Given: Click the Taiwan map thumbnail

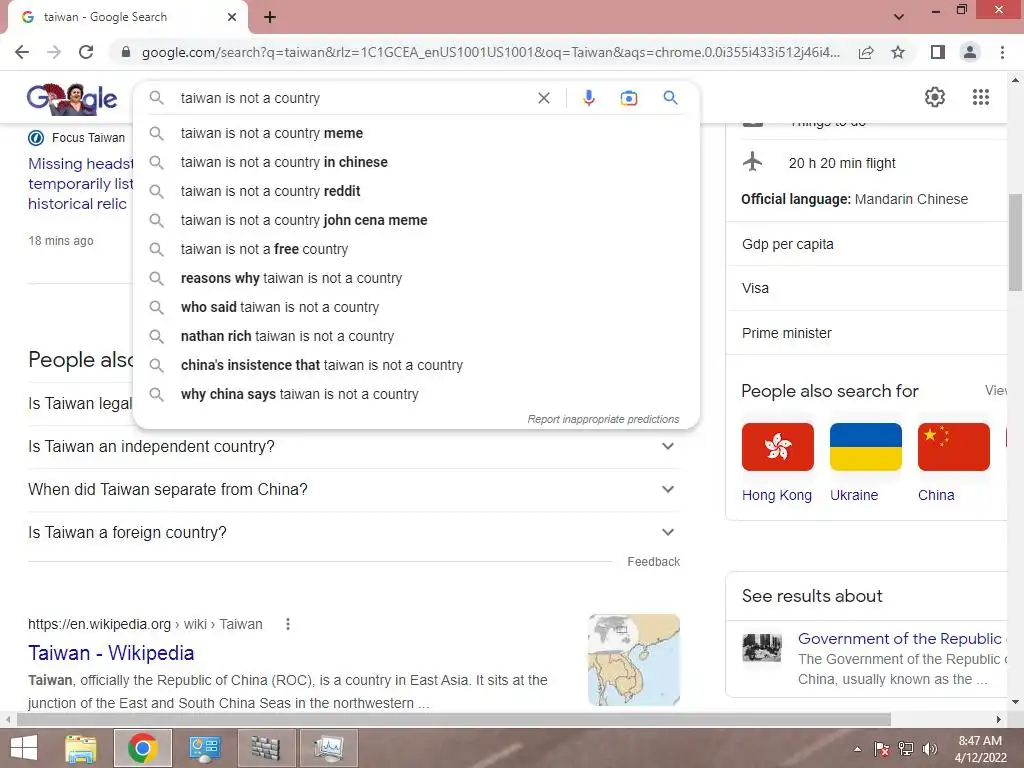Looking at the screenshot, I should [633, 660].
